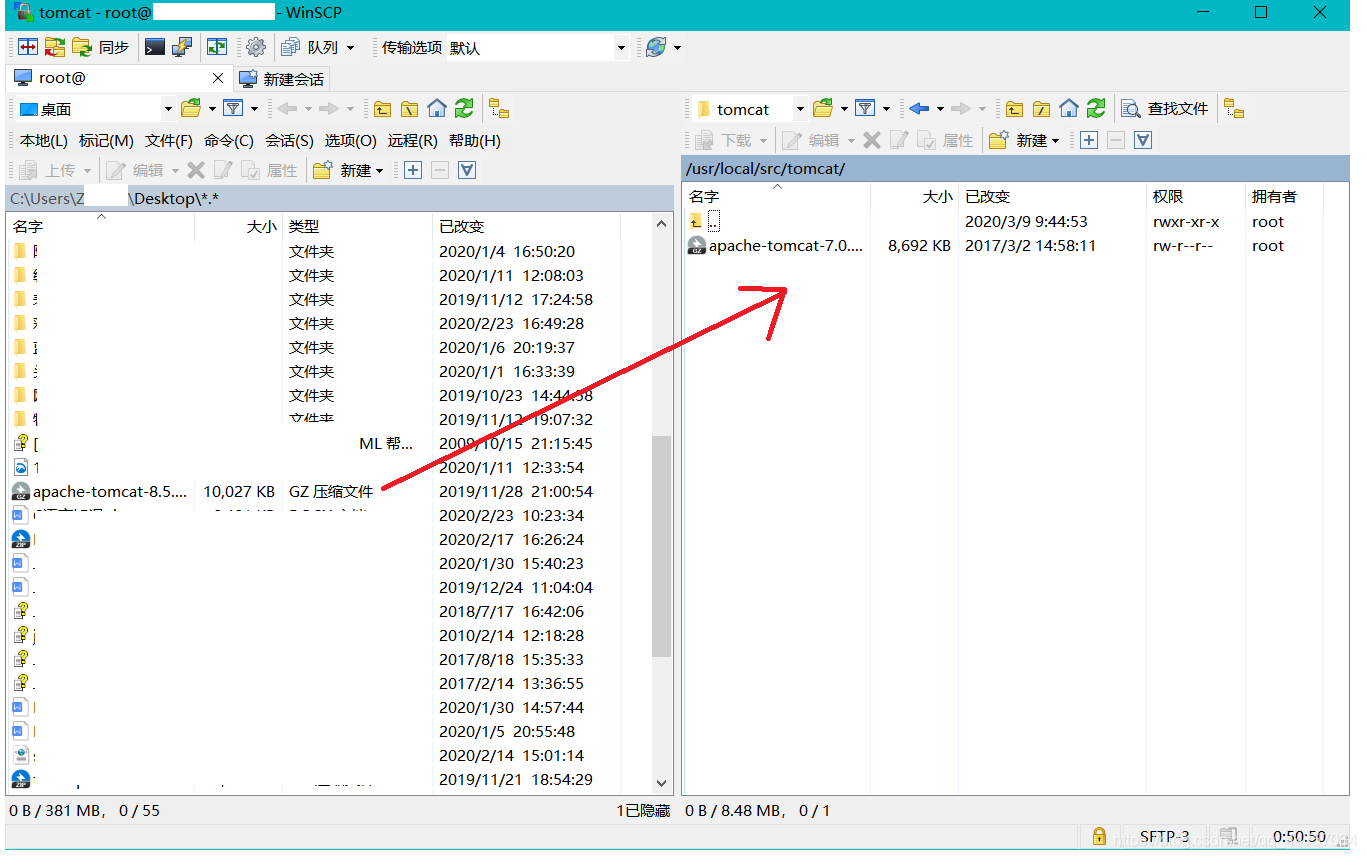Image resolution: width=1367 pixels, height=859 pixels.
Task: Refresh the local panel with green arrows
Action: [464, 109]
